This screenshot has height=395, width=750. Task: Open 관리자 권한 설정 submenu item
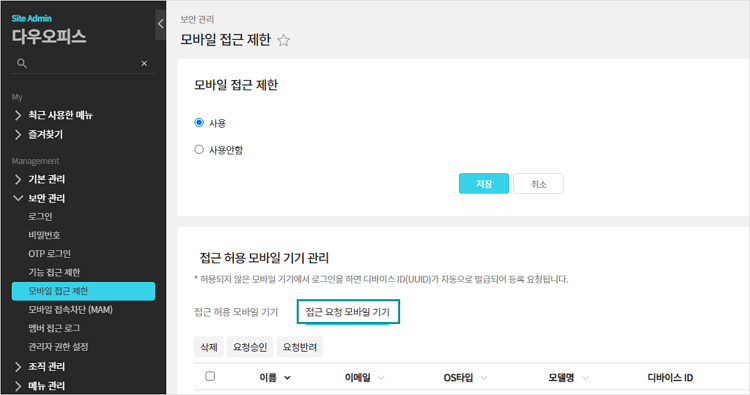point(58,347)
